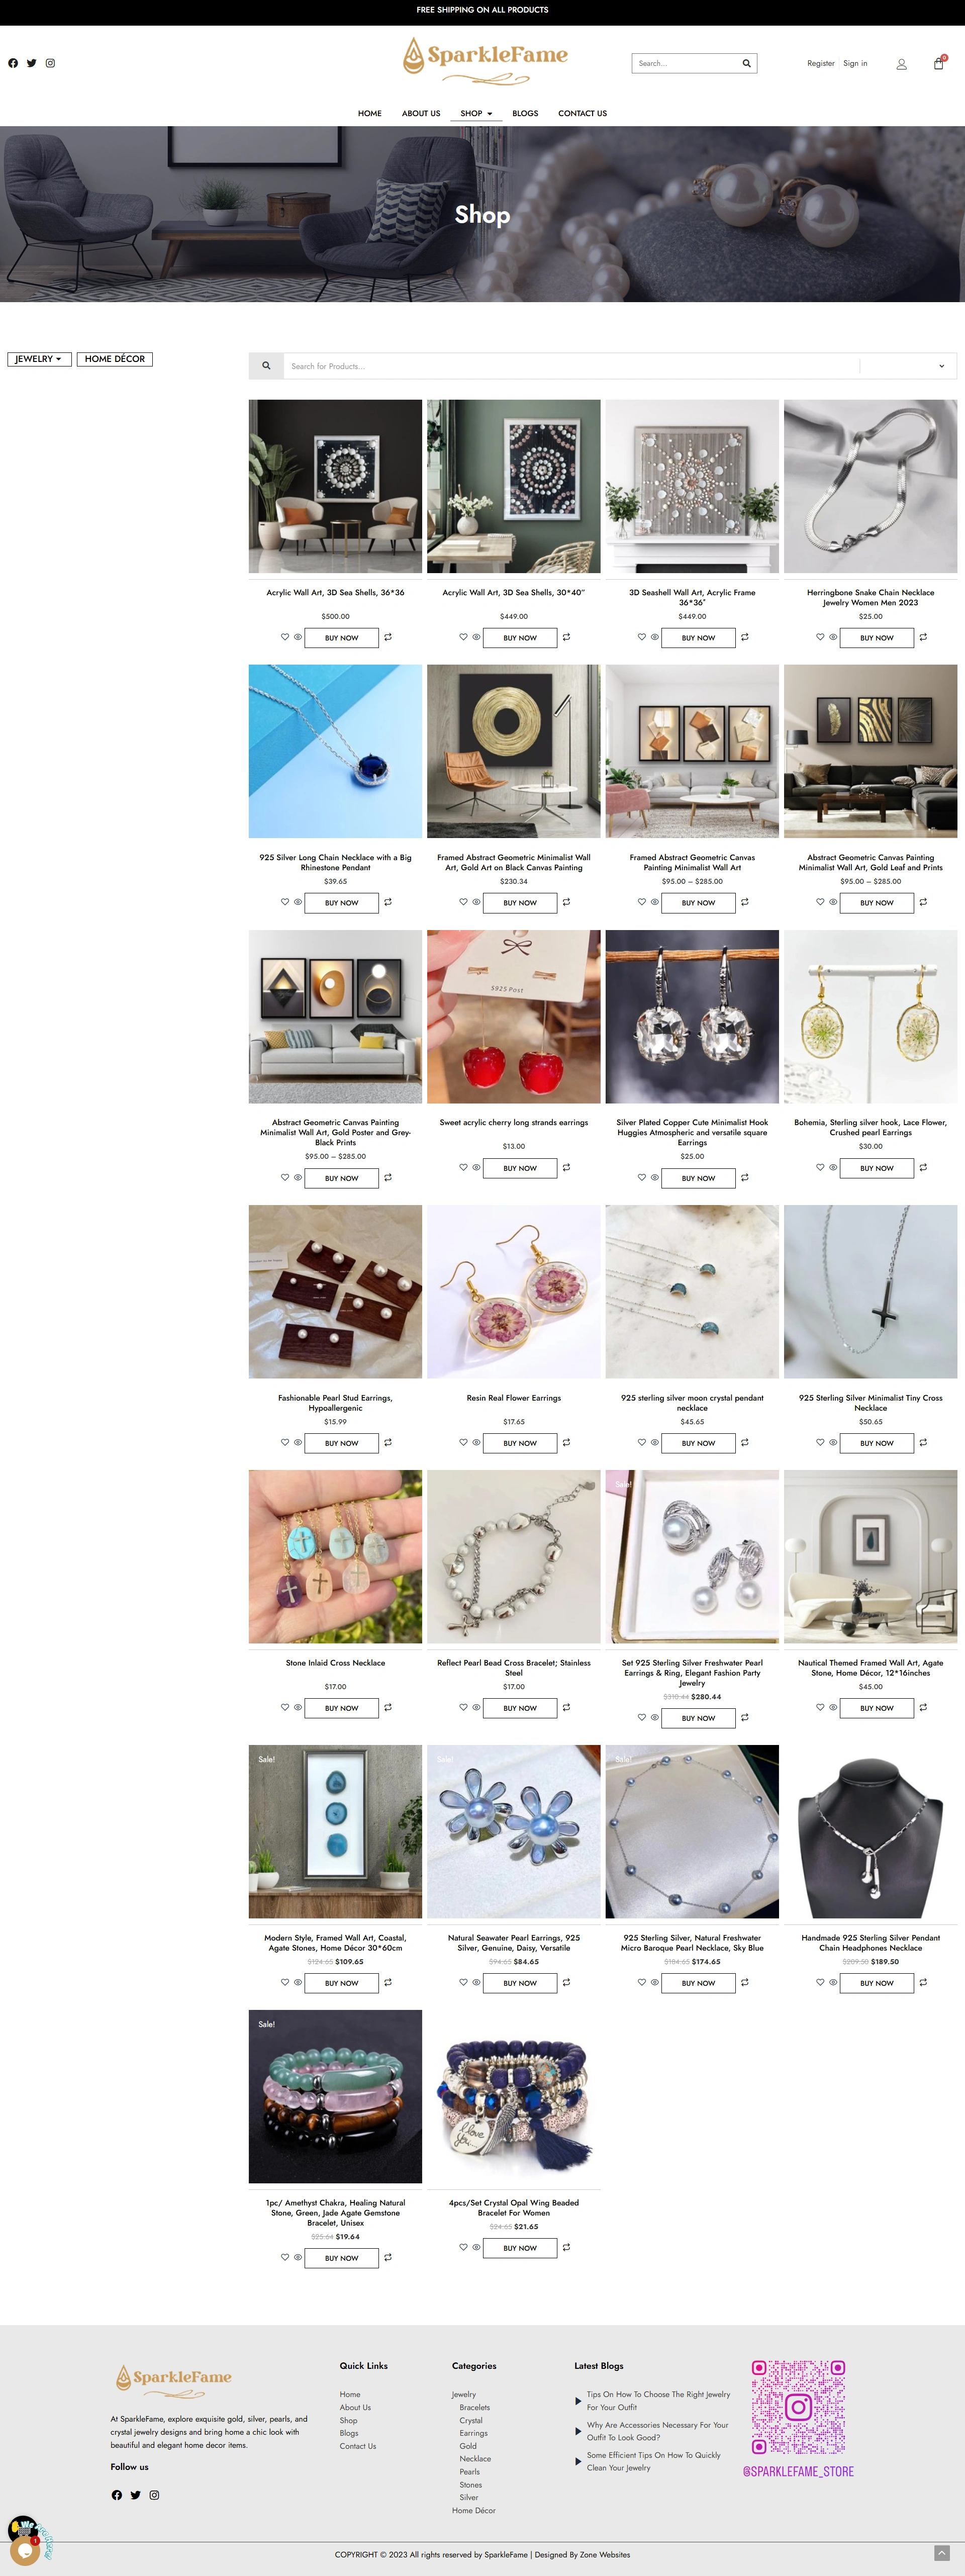Viewport: 965px width, 2576px height.
Task: Open the chat support bubble icon
Action: coord(25,2549)
